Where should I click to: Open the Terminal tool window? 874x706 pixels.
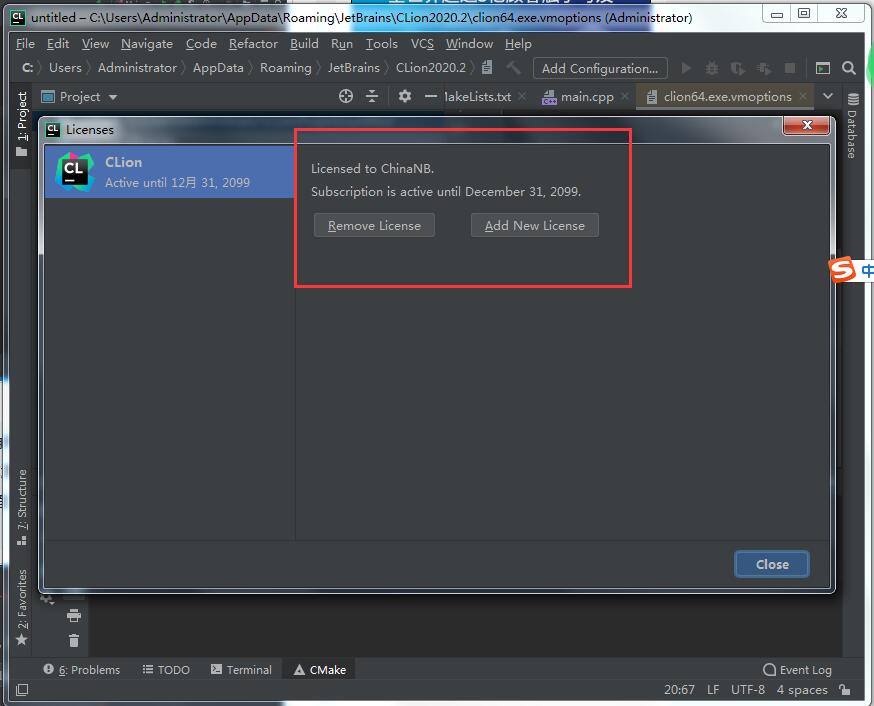[241, 670]
